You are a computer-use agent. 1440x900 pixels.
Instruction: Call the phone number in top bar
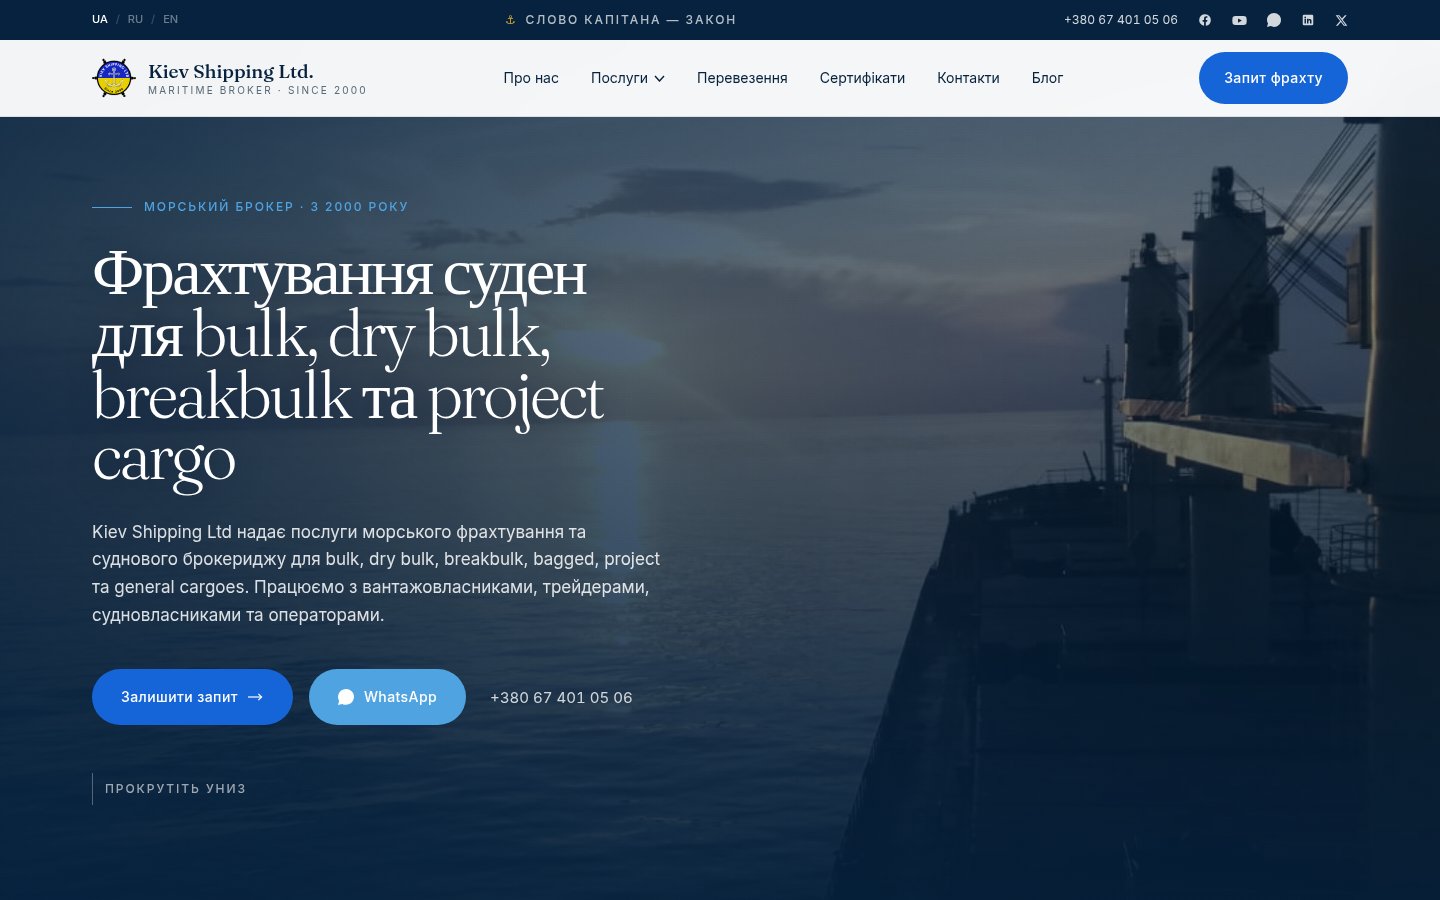click(x=1121, y=20)
